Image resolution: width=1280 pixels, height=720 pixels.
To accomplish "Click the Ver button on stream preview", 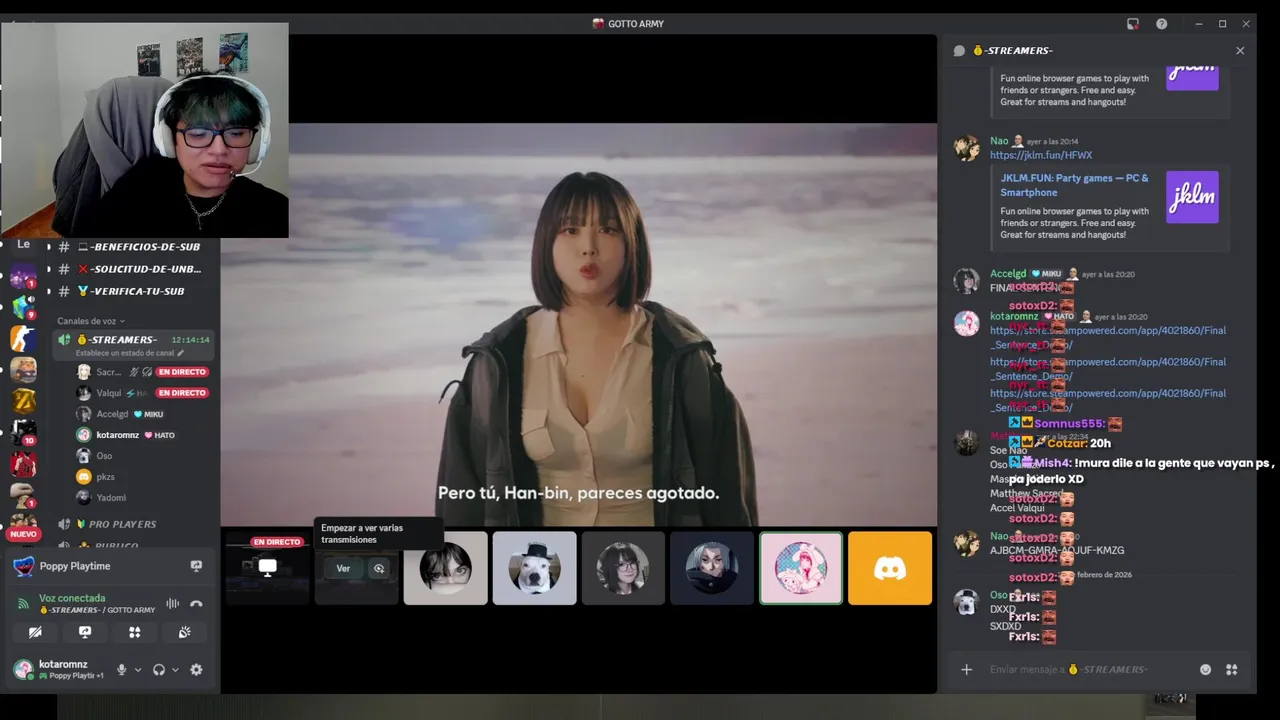I will (x=343, y=568).
